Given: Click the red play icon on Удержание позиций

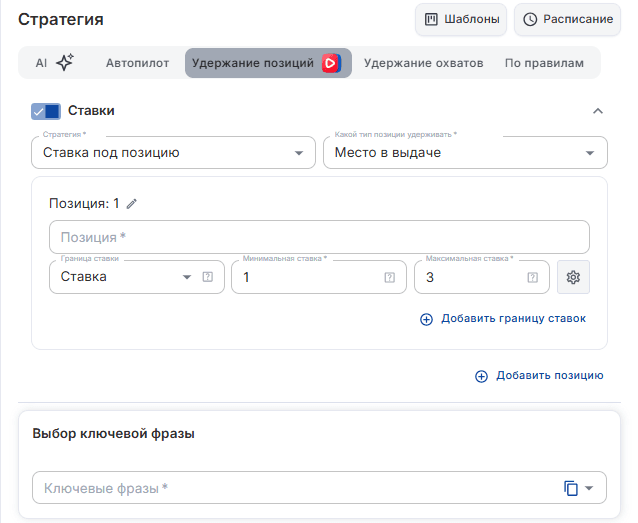Looking at the screenshot, I should (331, 63).
